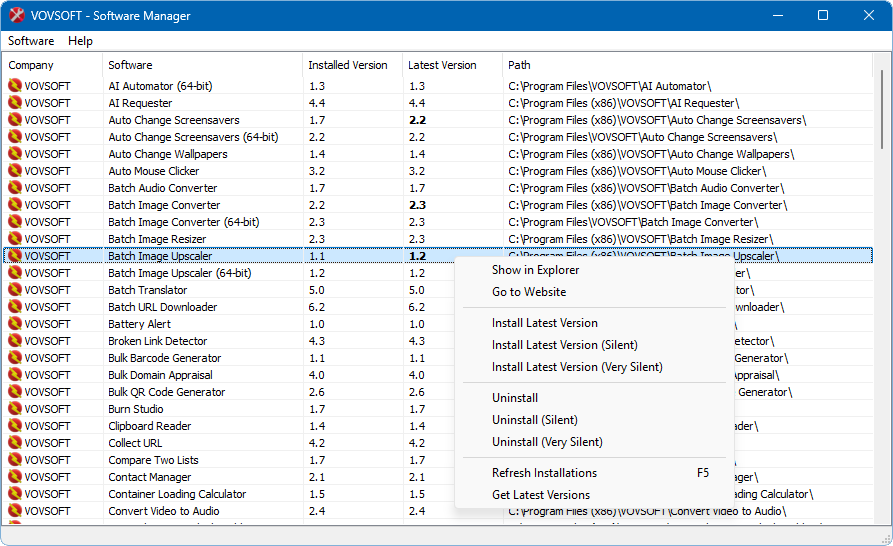Select Batch Audio Converter software name

click(x=163, y=188)
